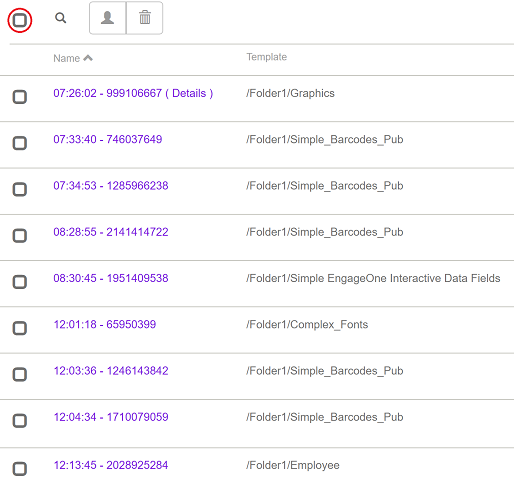Select checkbox for 07:33:40 - 746037649

[x=20, y=143]
